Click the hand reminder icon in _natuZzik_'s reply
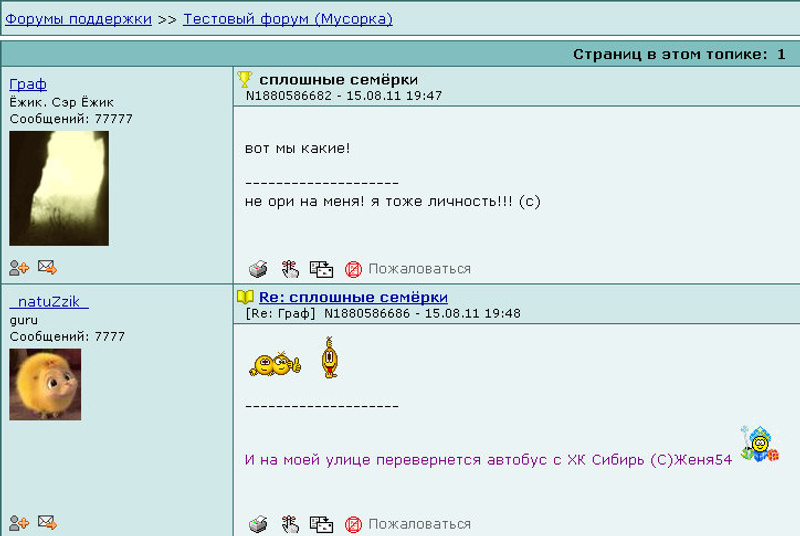Image resolution: width=800 pixels, height=536 pixels. (290, 524)
